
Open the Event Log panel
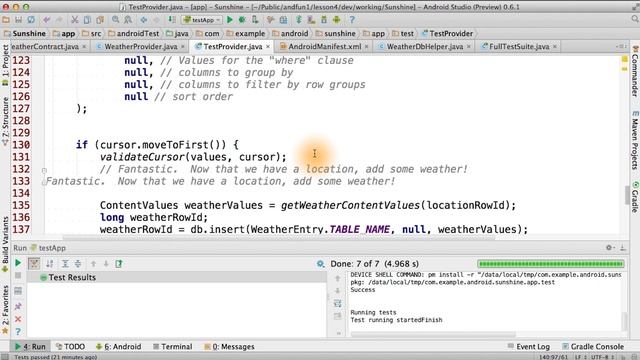[529, 347]
